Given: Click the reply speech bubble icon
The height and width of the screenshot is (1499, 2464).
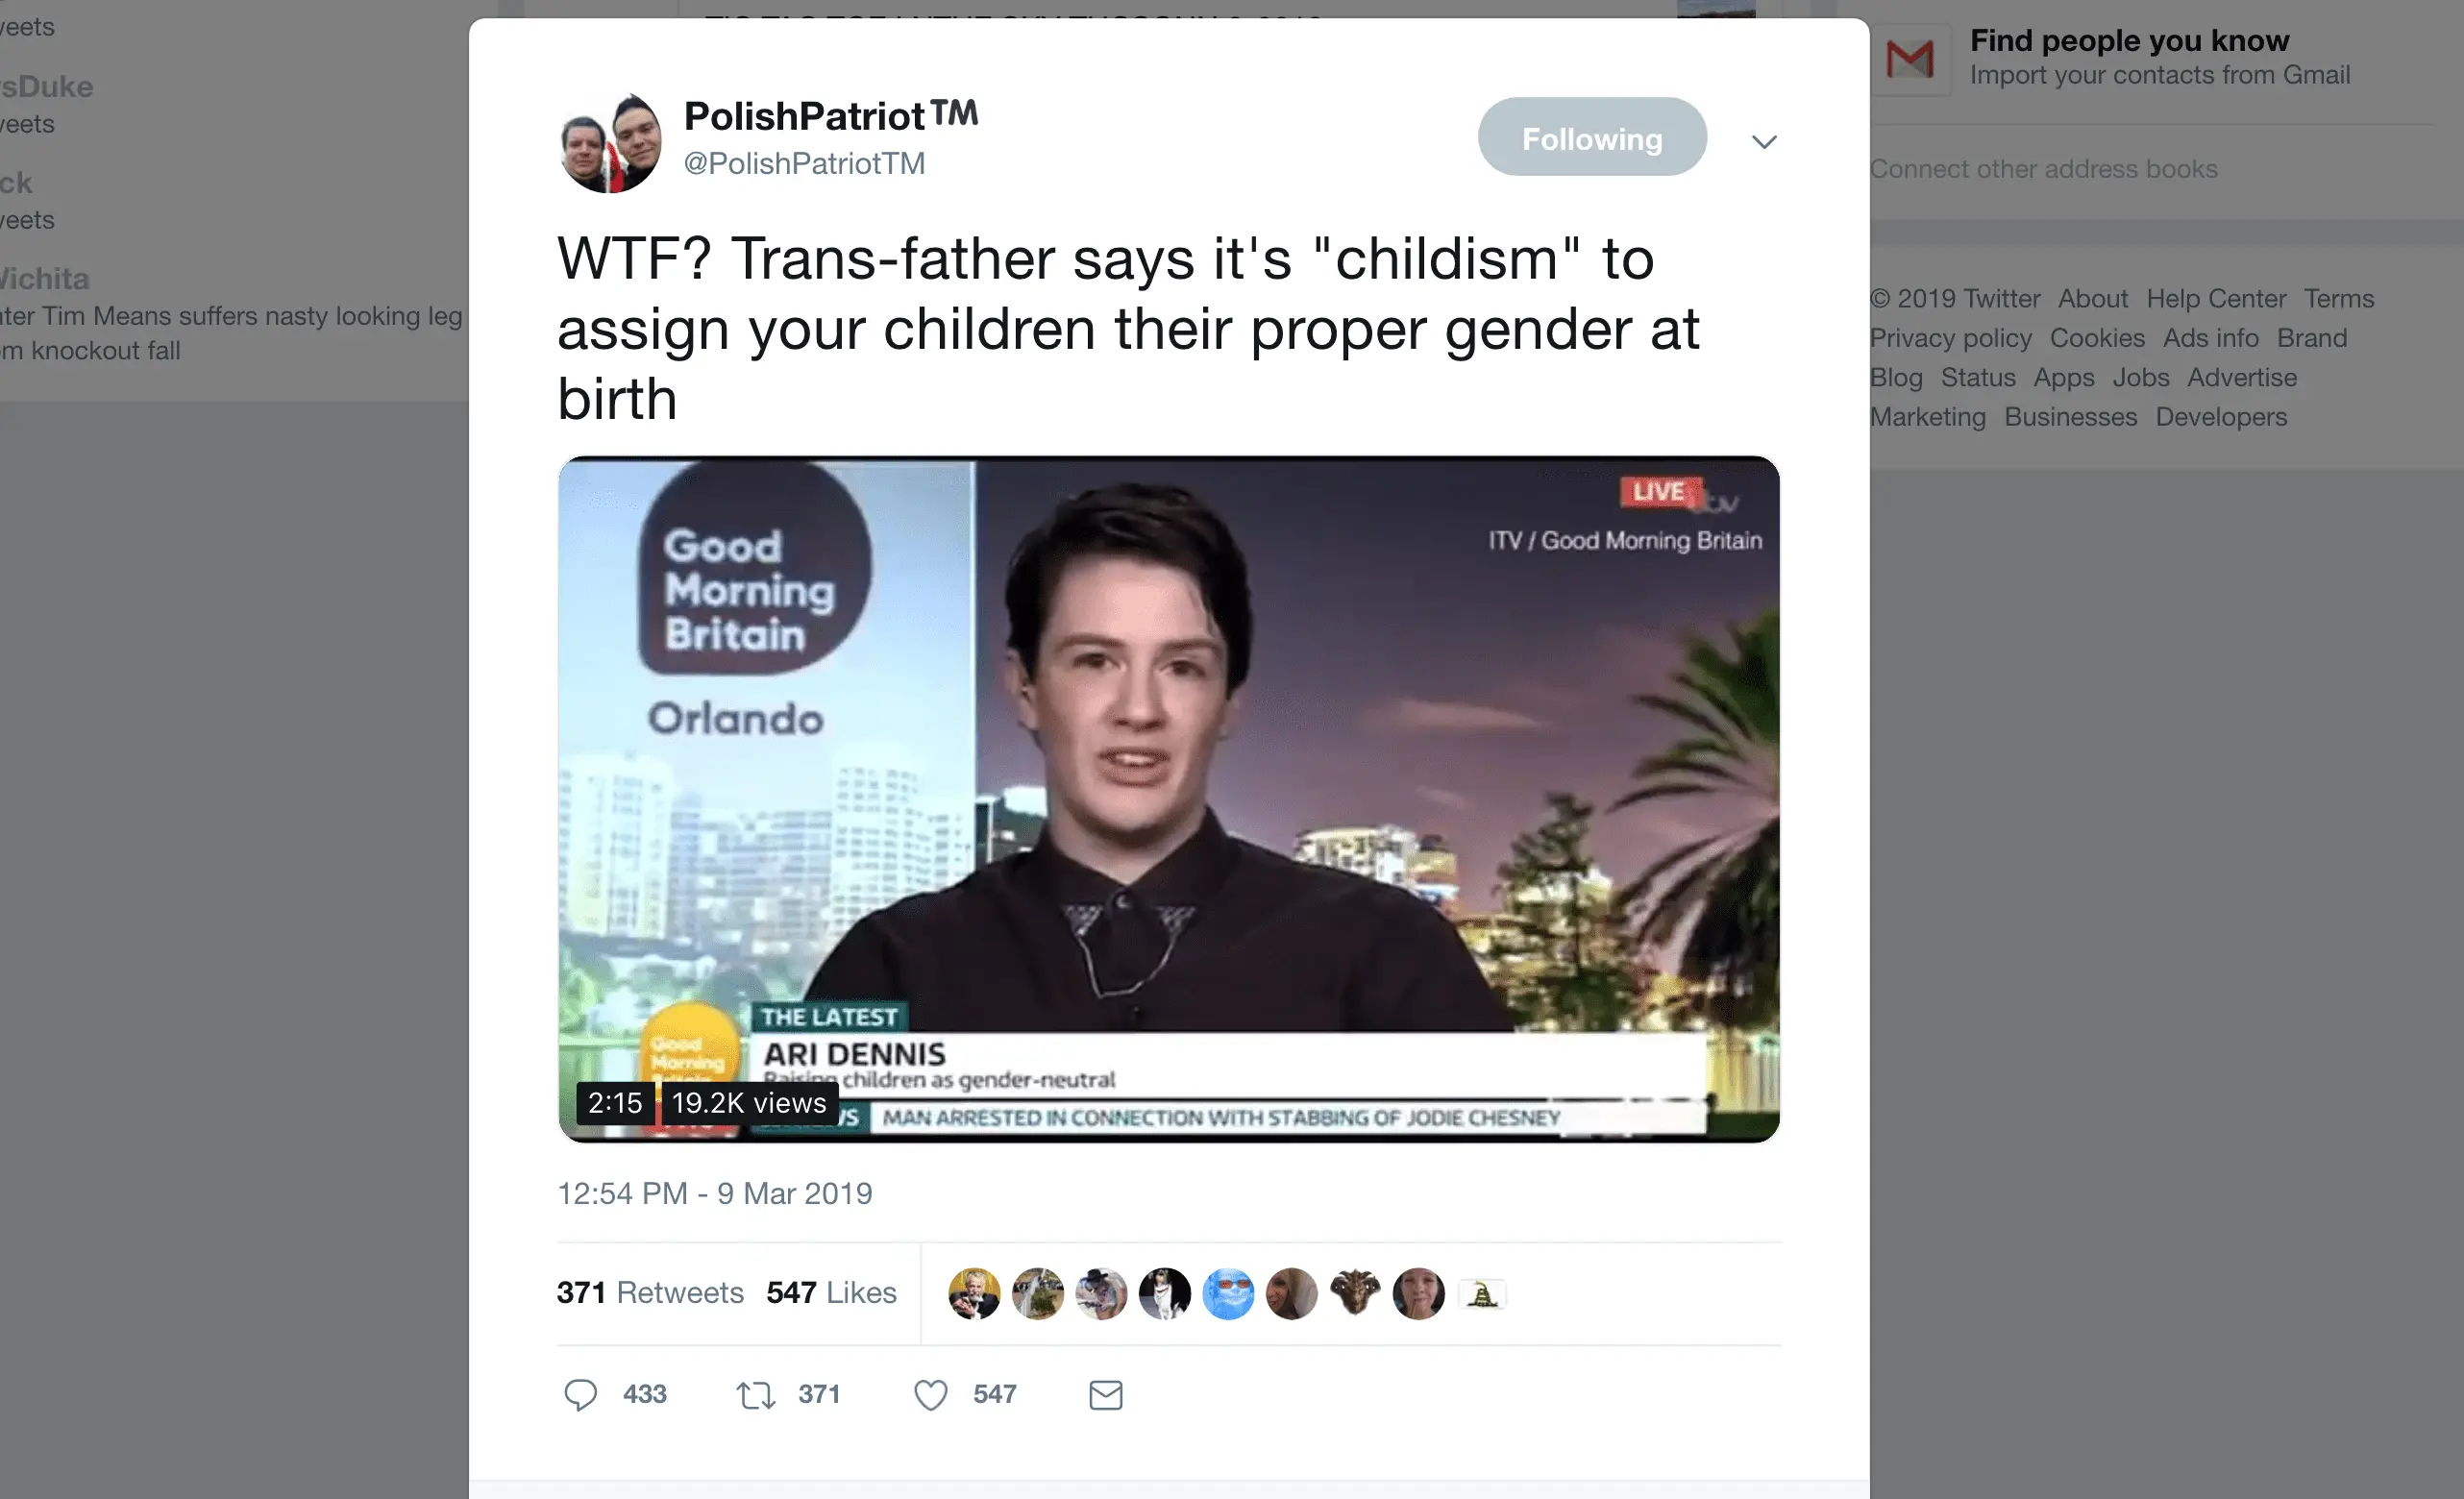Looking at the screenshot, I should tap(580, 1394).
